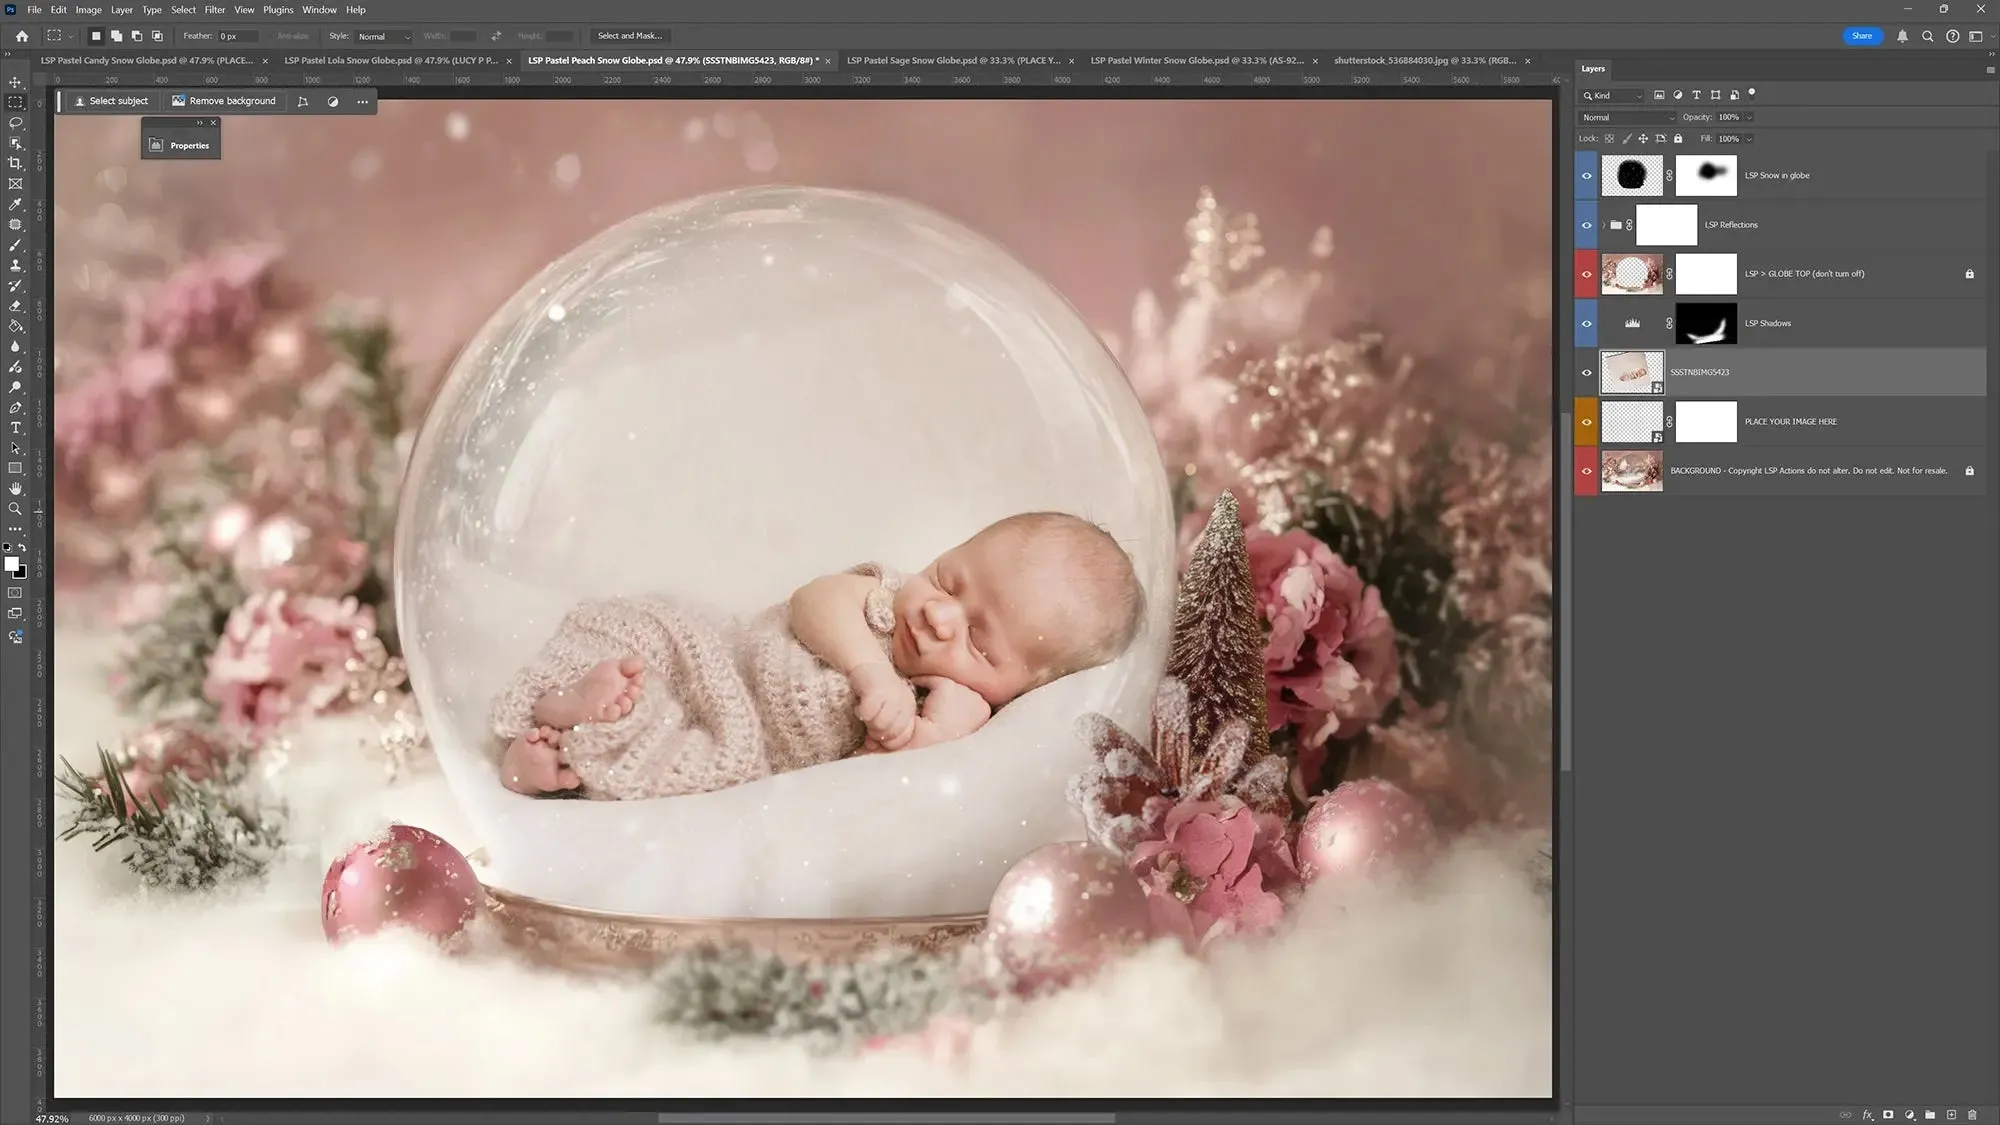2000x1125 pixels.
Task: Toggle visibility of SSSTNBIMG5423 layer
Action: pos(1586,373)
